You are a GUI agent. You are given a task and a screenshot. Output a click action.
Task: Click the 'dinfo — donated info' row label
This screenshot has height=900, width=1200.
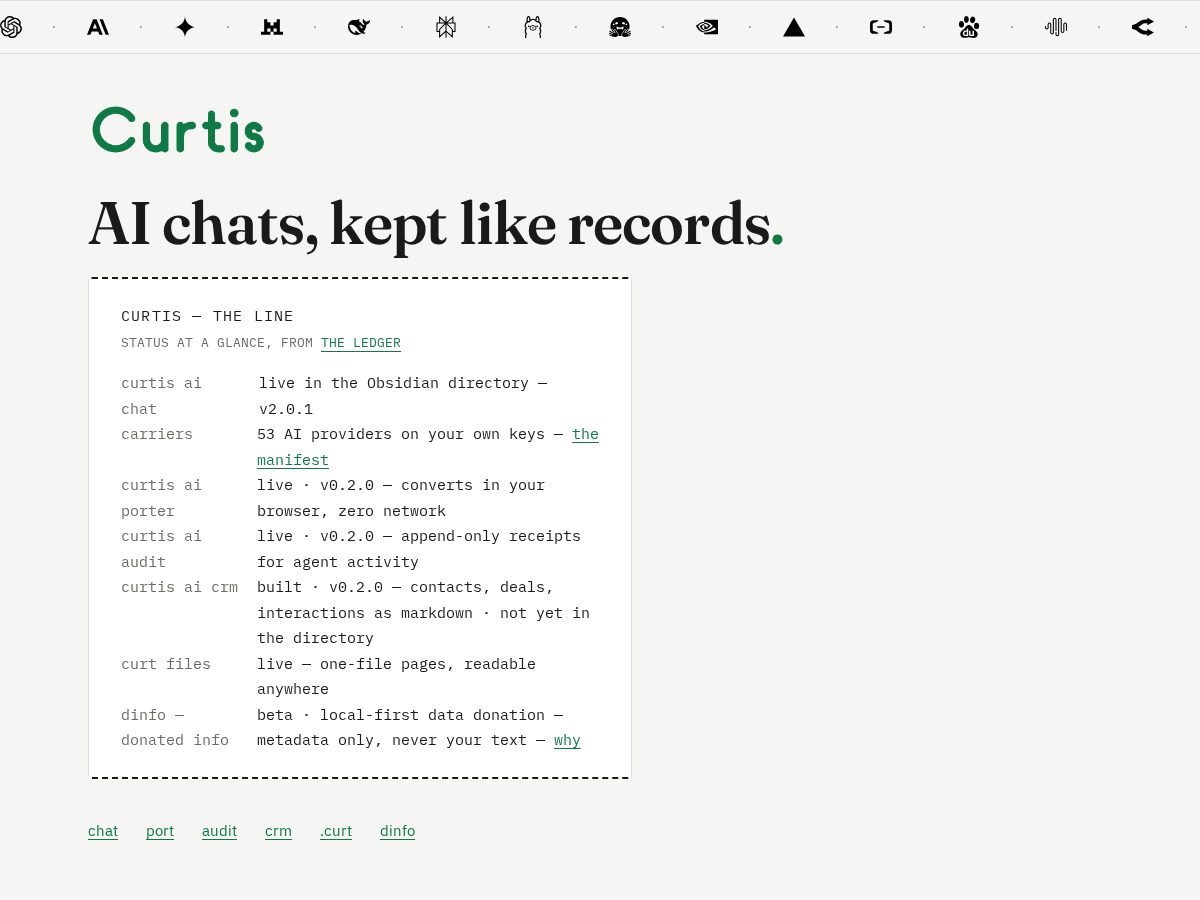pos(175,727)
